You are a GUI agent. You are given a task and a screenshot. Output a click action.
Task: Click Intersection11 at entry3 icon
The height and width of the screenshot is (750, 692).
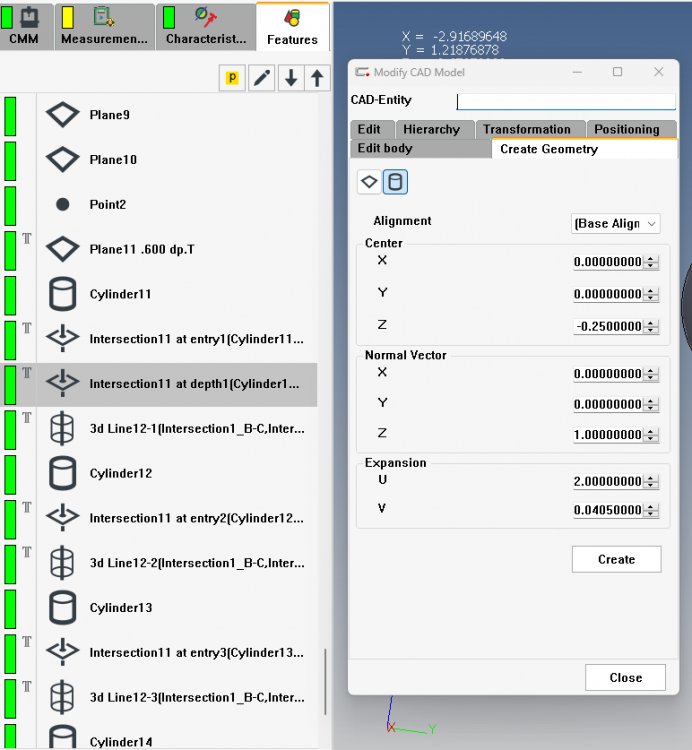[63, 652]
